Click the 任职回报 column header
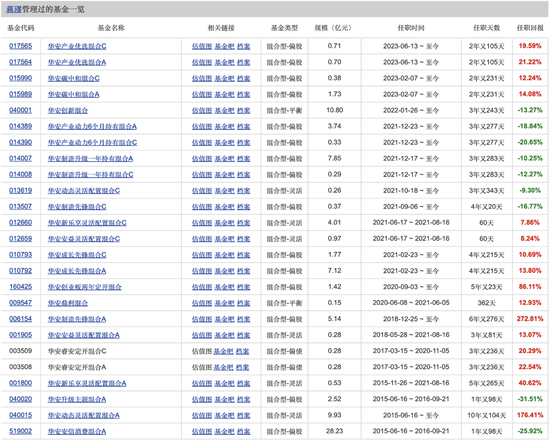 click(x=530, y=28)
